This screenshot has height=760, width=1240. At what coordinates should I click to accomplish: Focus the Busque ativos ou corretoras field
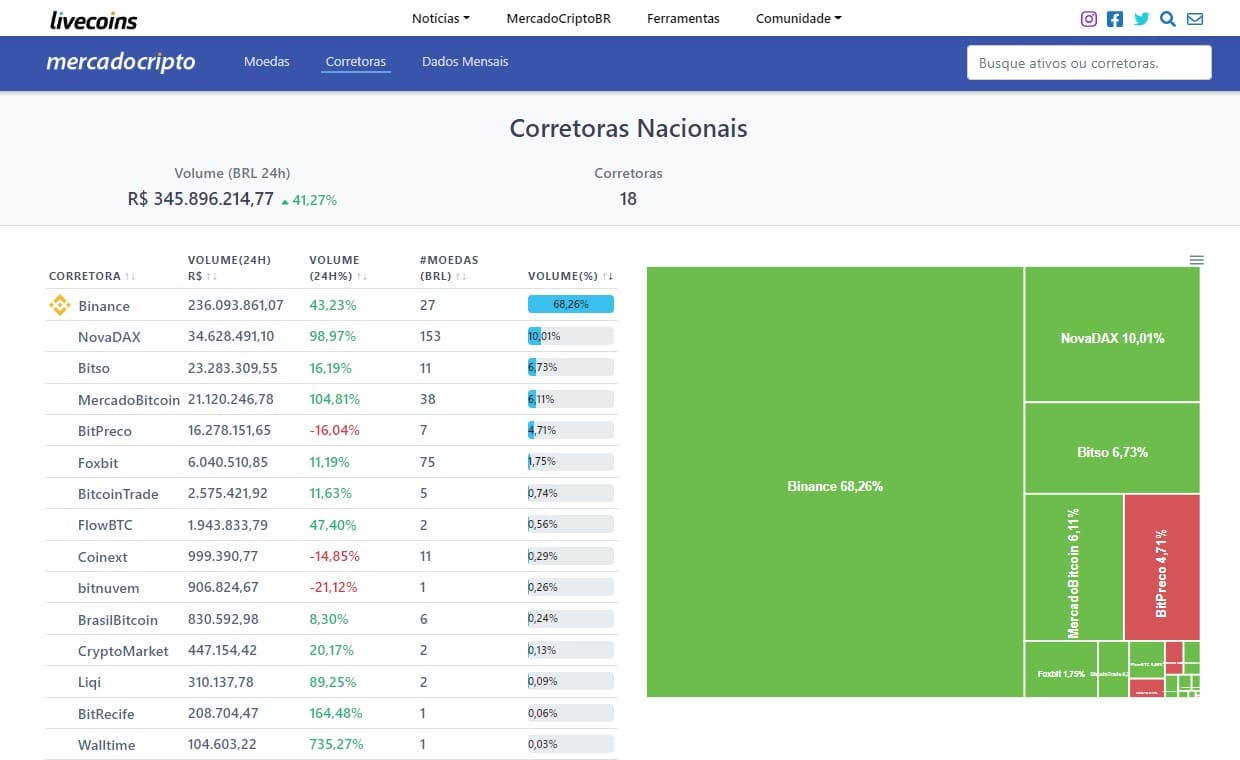click(1089, 62)
